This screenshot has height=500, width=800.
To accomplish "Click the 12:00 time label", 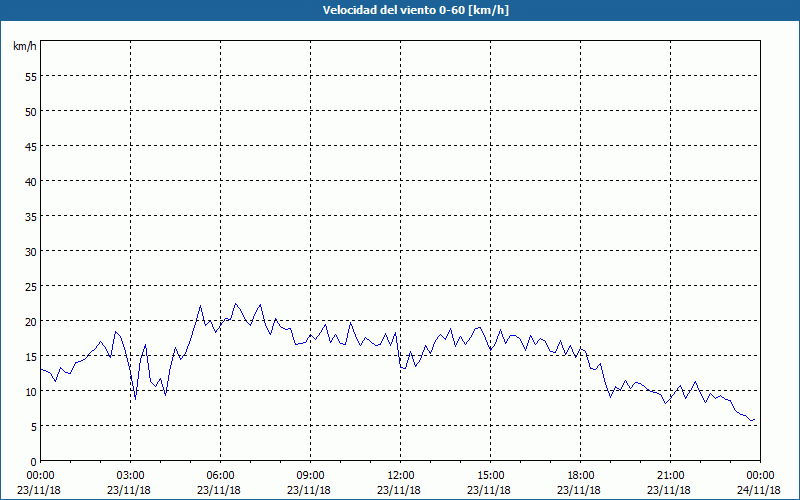I will [401, 476].
